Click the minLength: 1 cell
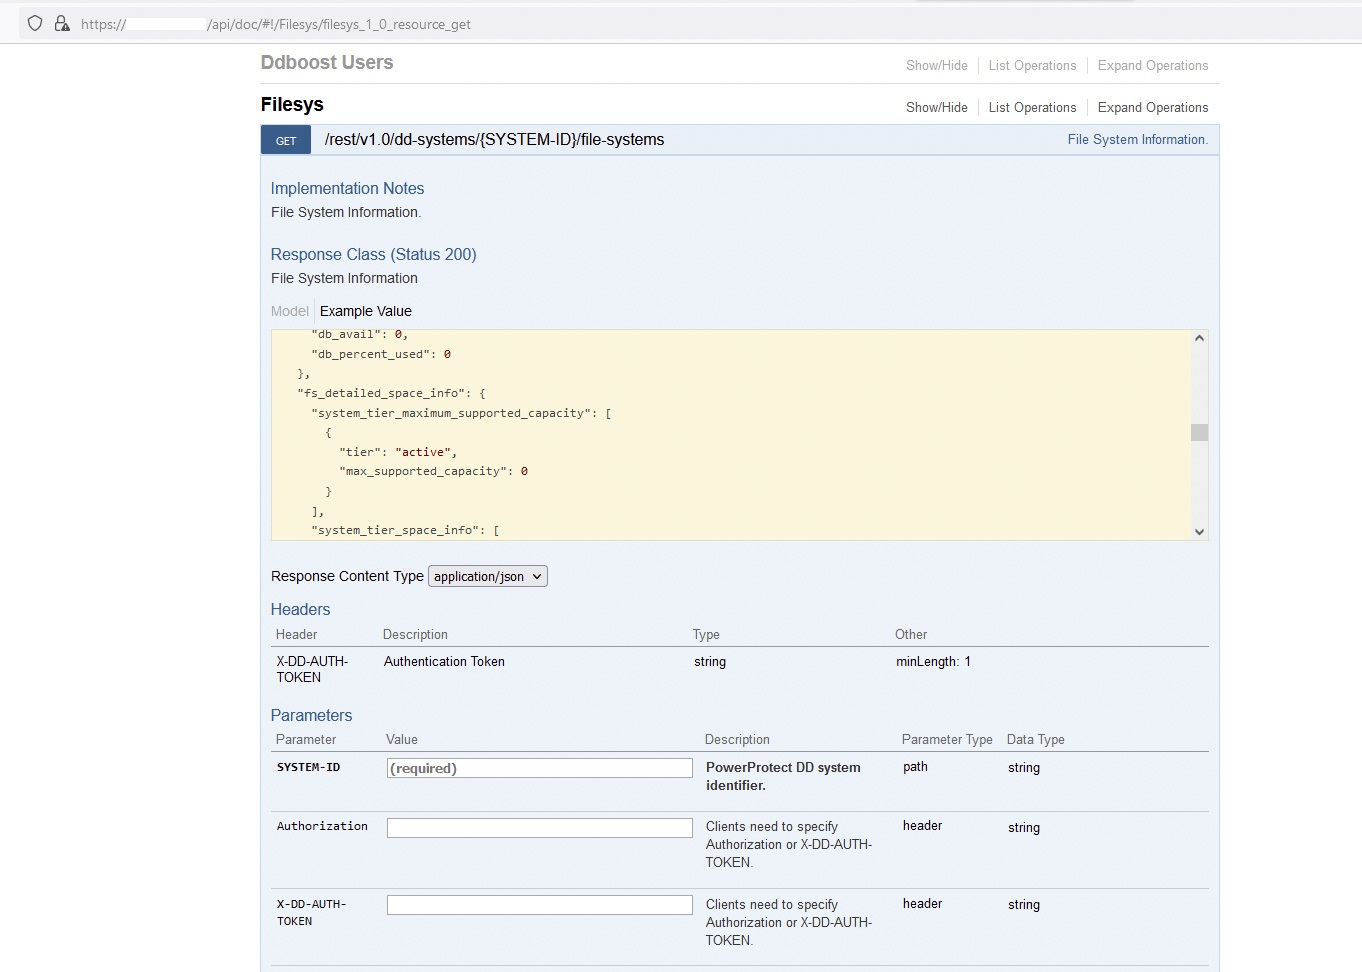Screen dimensions: 1362x972 click(933, 661)
